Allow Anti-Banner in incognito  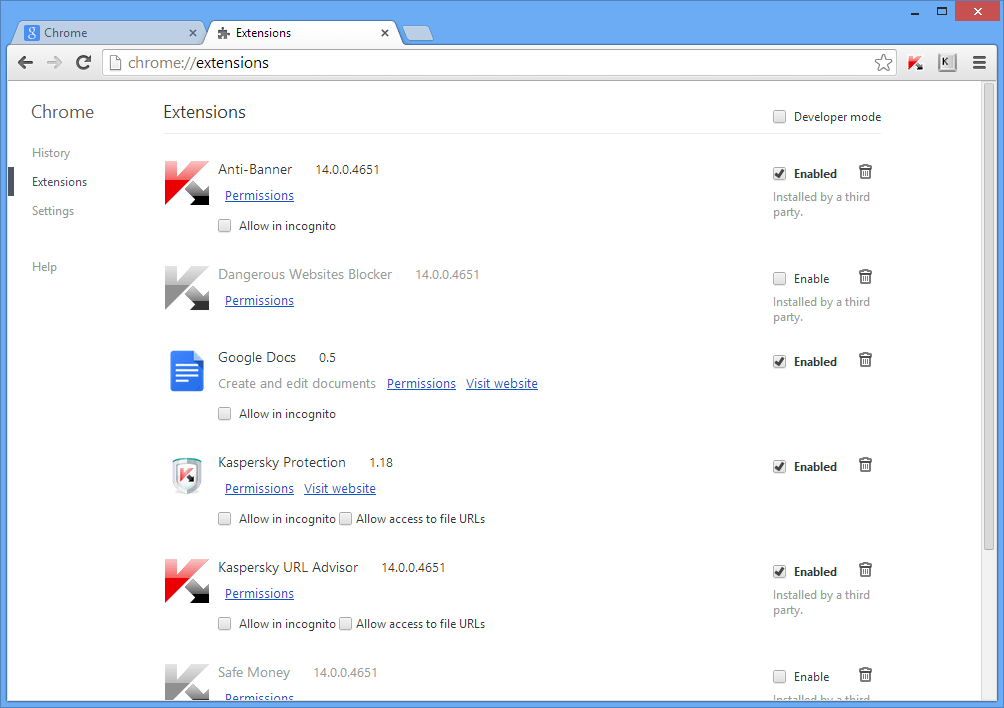point(224,226)
